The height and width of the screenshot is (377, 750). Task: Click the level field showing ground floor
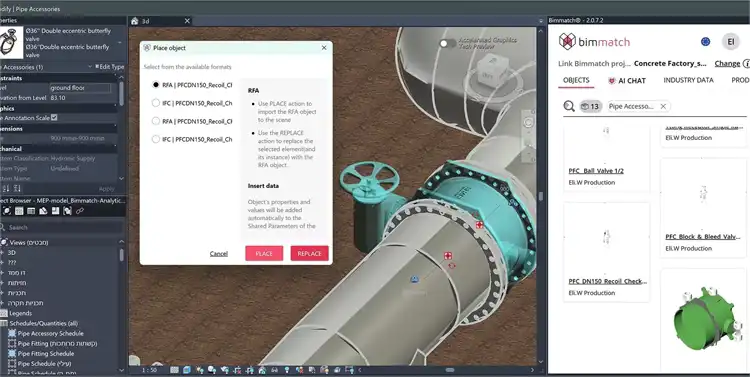(x=80, y=88)
